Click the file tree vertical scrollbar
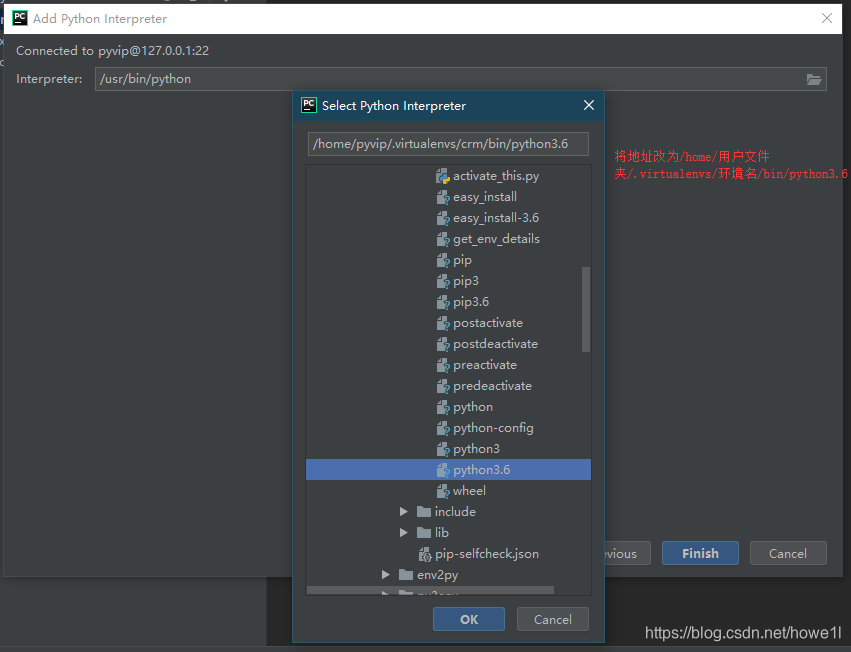The image size is (851, 652). [x=586, y=309]
